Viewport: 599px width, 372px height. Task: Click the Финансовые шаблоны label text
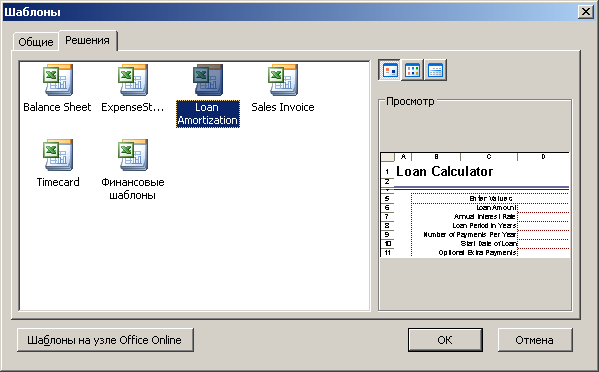[x=133, y=189]
